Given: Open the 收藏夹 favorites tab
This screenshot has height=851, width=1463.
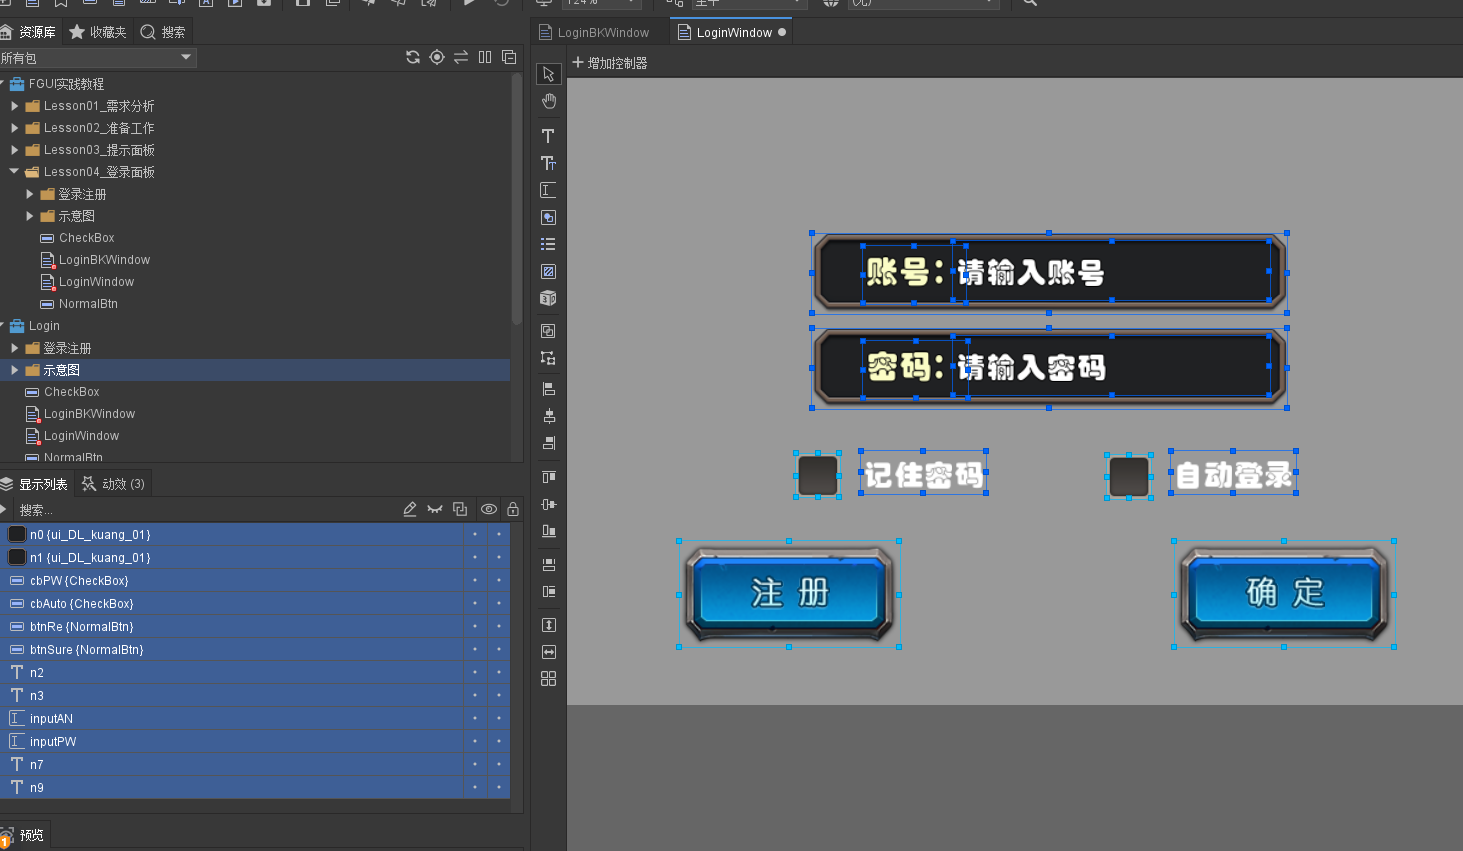Looking at the screenshot, I should pos(98,33).
